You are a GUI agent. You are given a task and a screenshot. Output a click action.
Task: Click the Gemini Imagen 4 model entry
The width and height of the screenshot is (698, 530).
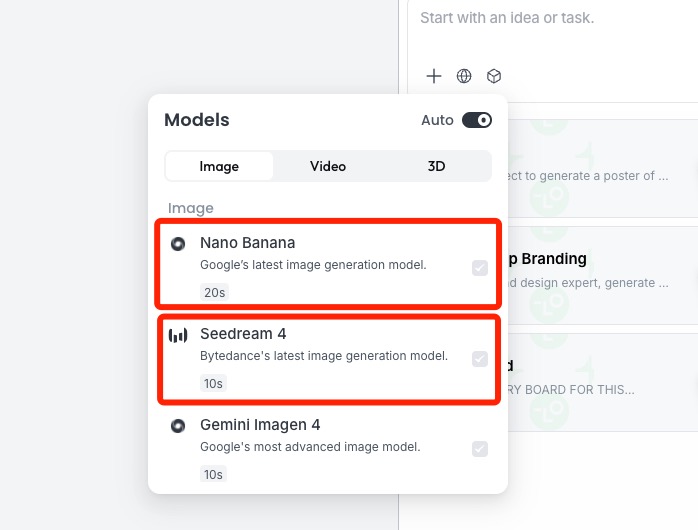tap(328, 449)
